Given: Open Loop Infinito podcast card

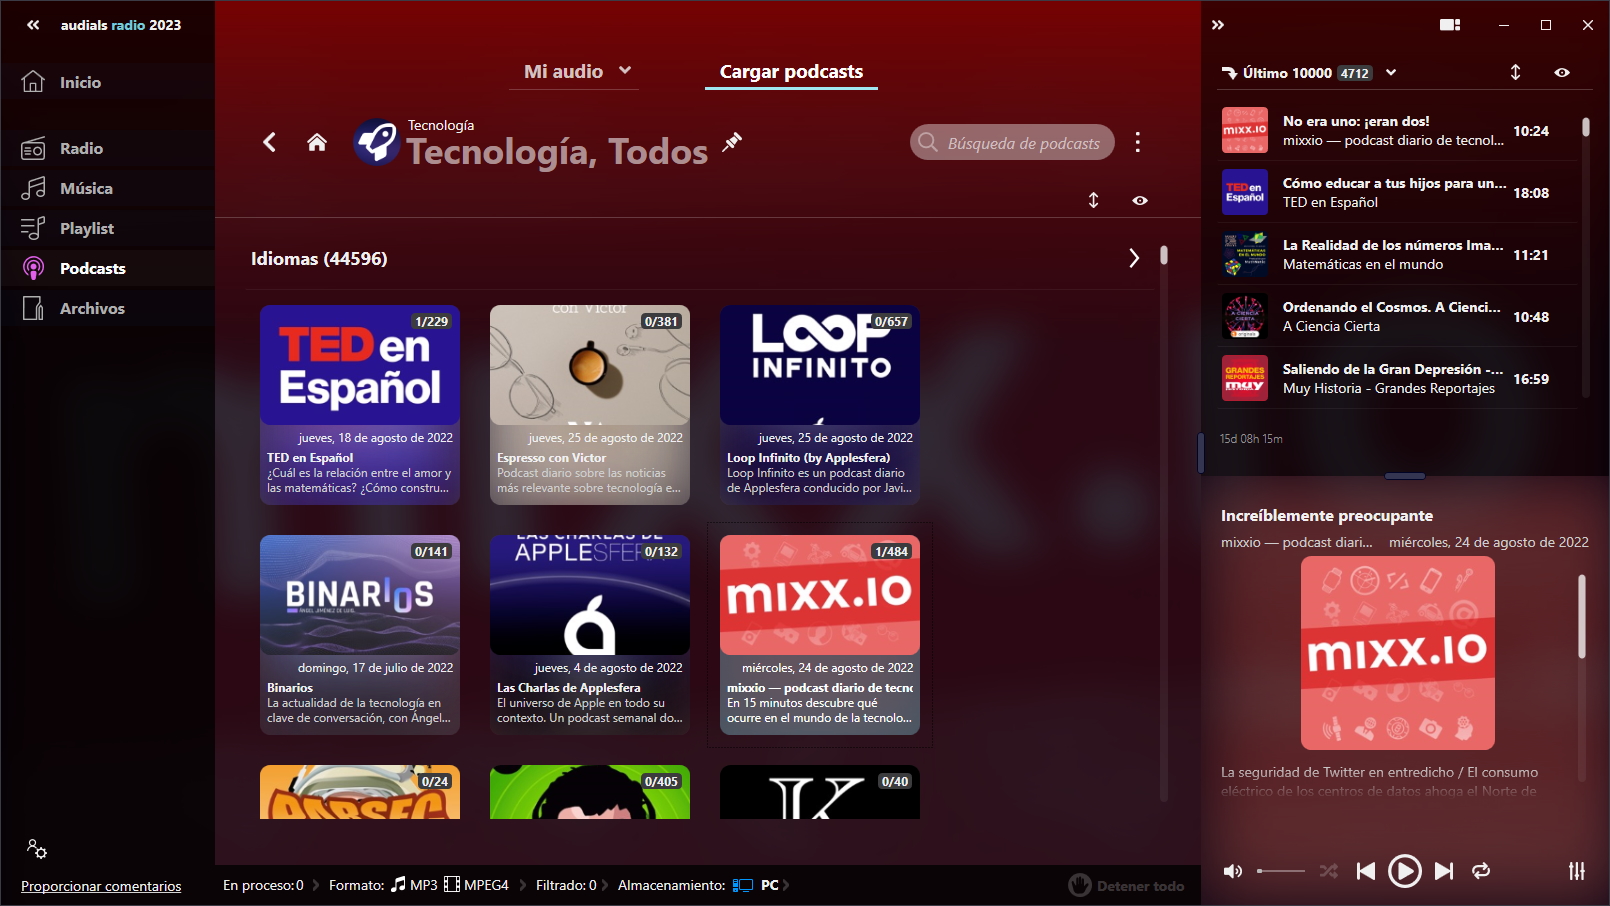Looking at the screenshot, I should [820, 405].
